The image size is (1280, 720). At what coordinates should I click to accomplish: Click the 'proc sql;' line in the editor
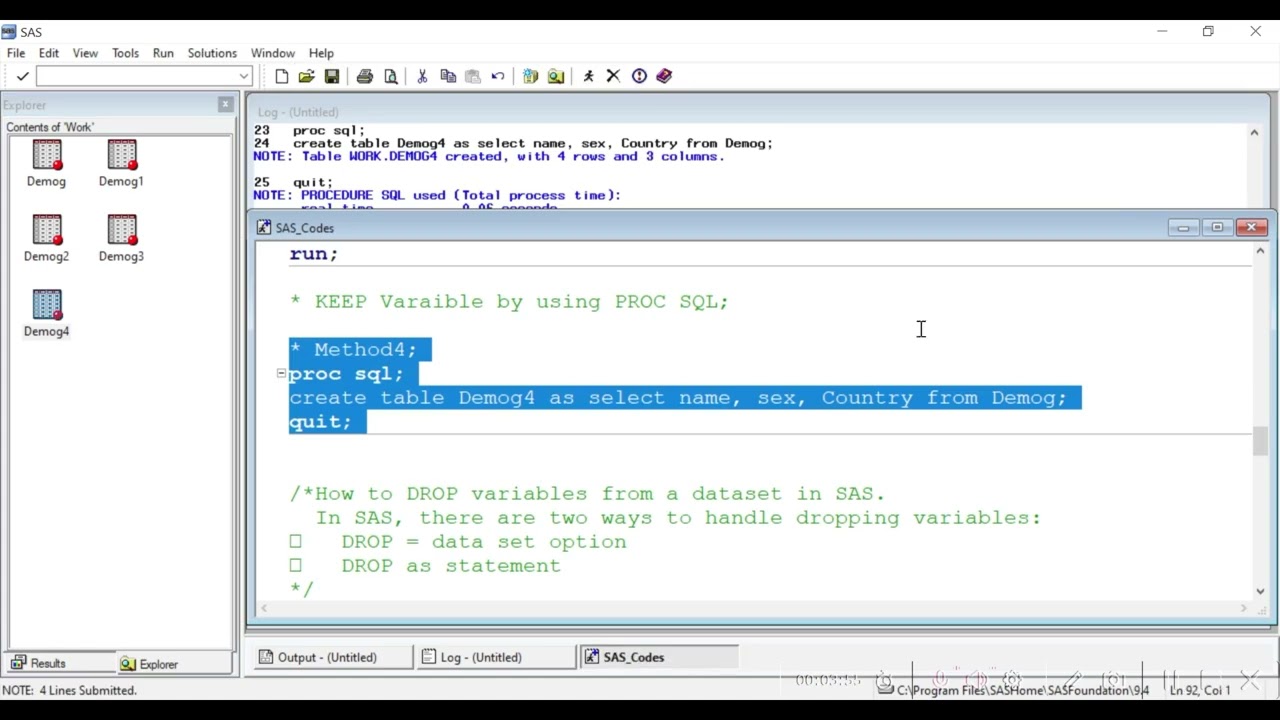click(x=346, y=374)
